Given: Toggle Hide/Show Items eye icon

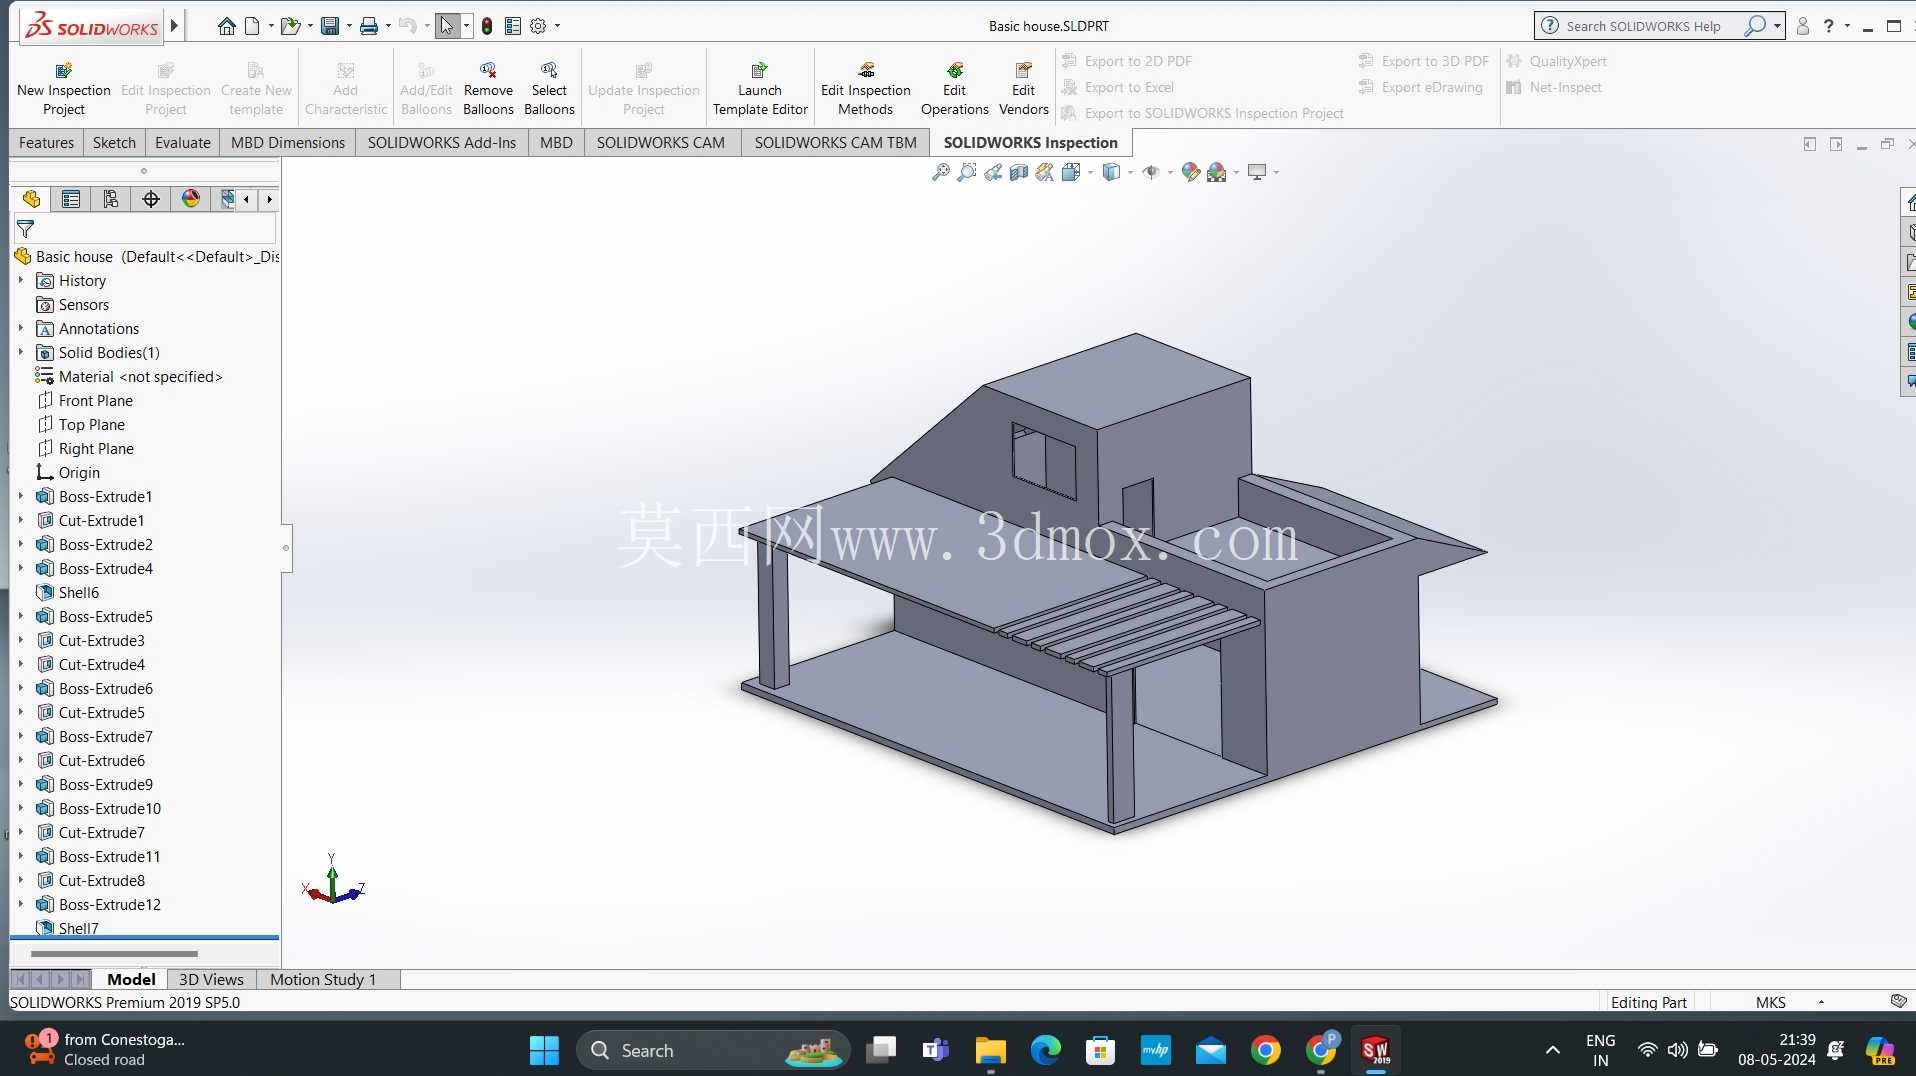Looking at the screenshot, I should [x=1151, y=172].
